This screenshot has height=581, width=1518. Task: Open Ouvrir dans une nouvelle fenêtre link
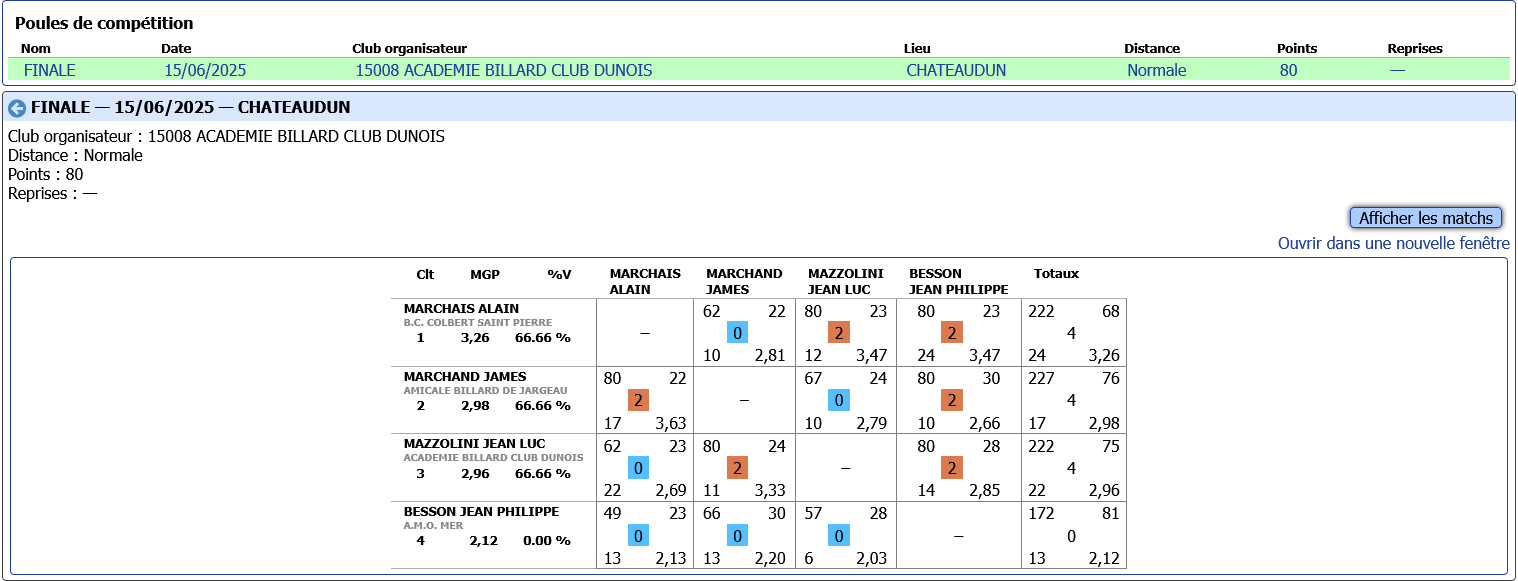(1394, 243)
